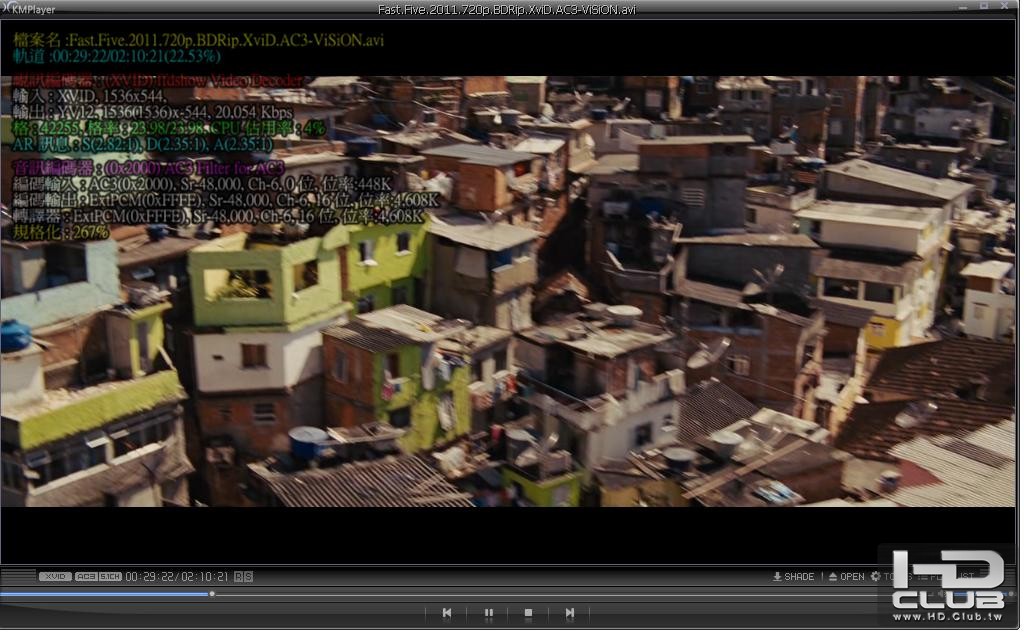This screenshot has height=632, width=1024.
Task: Click the OSD file name line
Action: point(199,40)
